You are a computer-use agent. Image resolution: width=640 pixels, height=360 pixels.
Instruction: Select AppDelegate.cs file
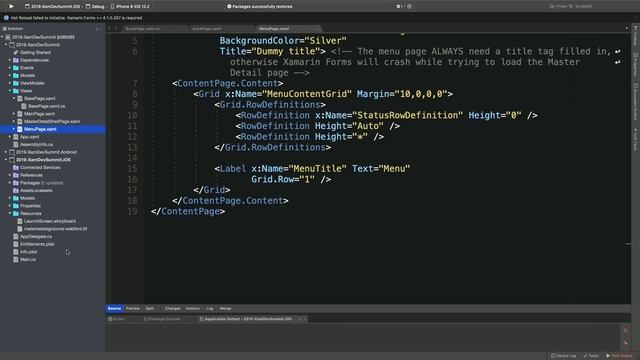tap(36, 237)
